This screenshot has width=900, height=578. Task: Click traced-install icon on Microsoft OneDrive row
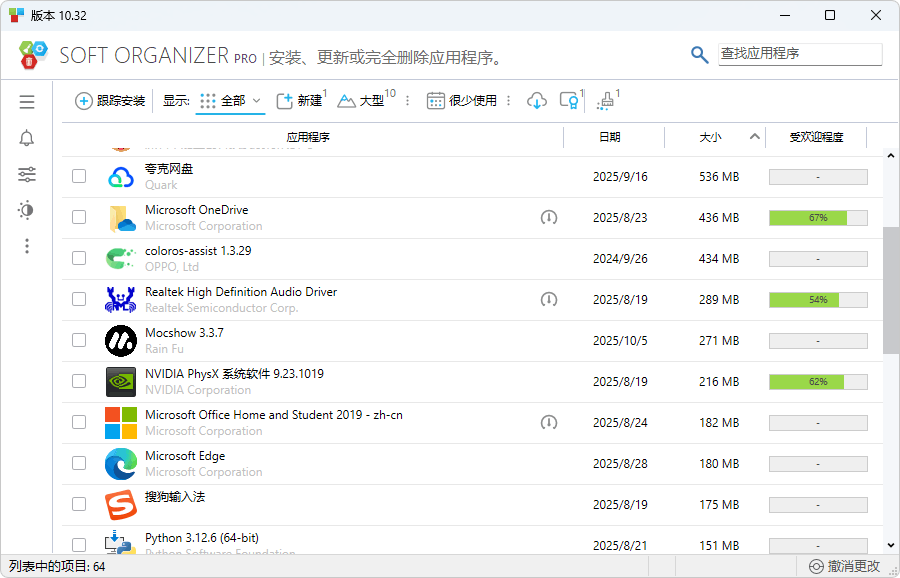[548, 217]
